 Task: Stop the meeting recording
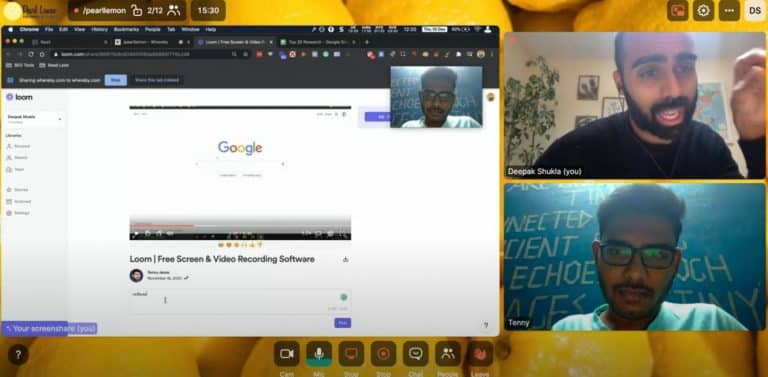[383, 353]
